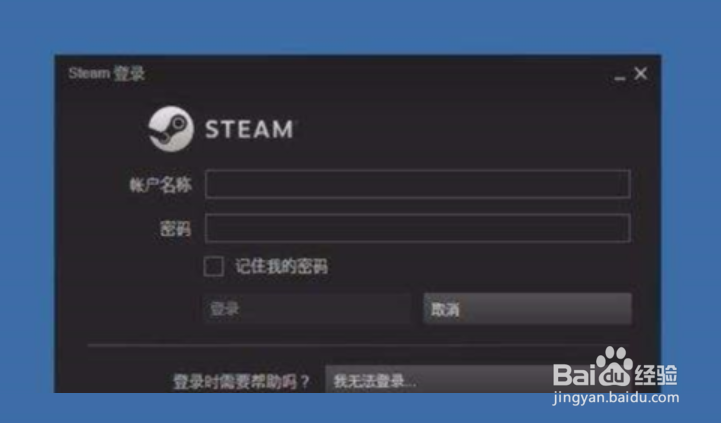Click the Steam logo icon
Screen dimensions: 721x423
171,129
